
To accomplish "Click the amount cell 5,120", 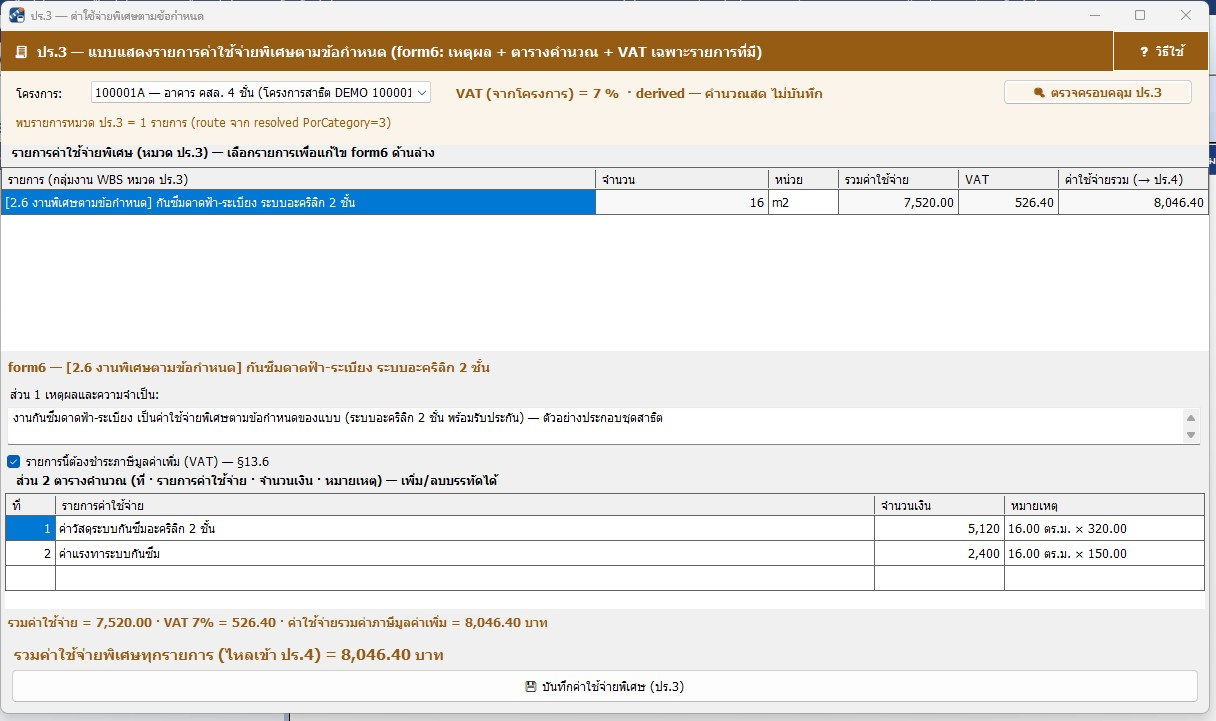I will pyautogui.click(x=939, y=528).
